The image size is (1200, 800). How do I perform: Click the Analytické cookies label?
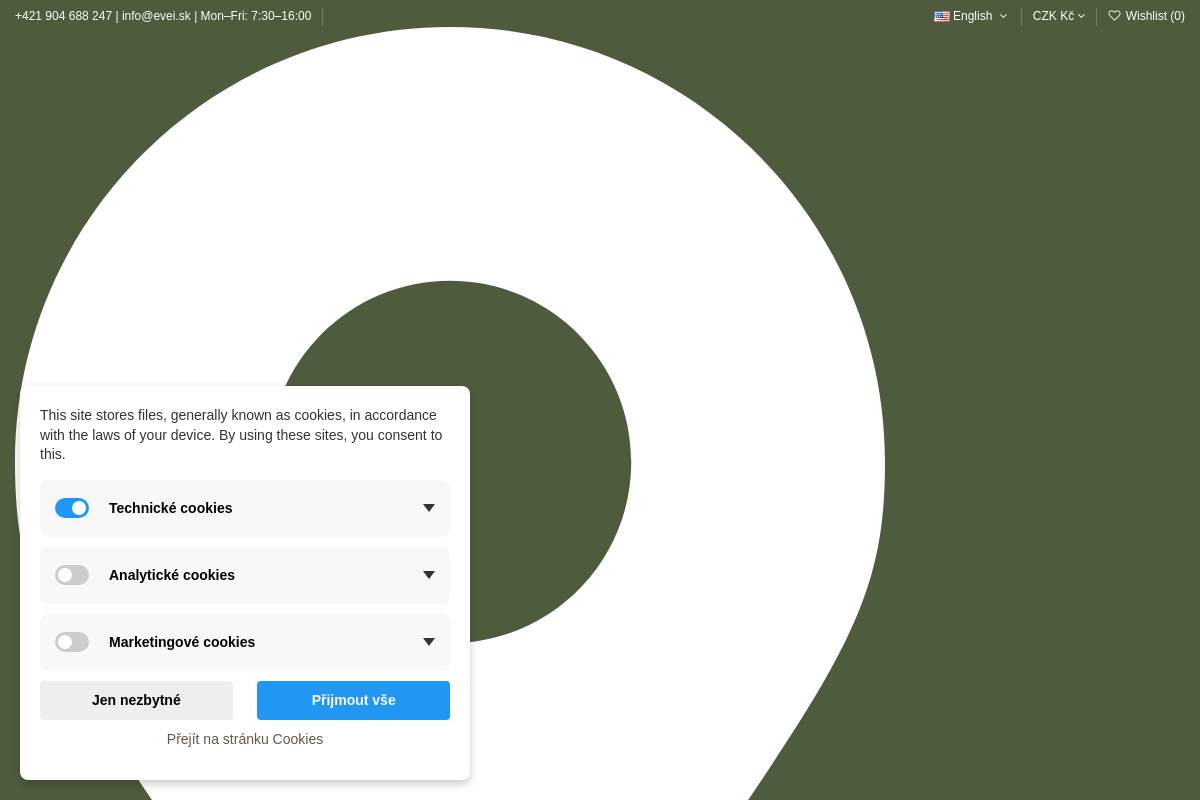pos(172,575)
